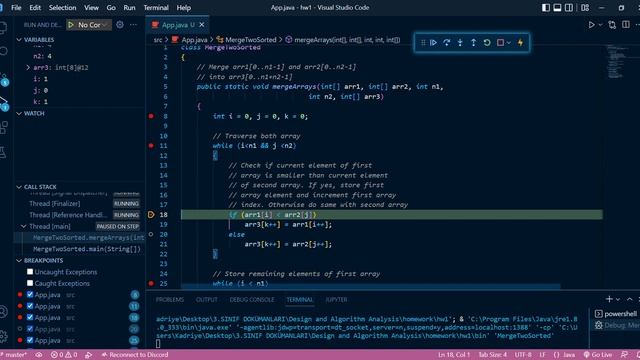
Task: Enable Caught Exceptions breakpoint
Action: [30, 283]
